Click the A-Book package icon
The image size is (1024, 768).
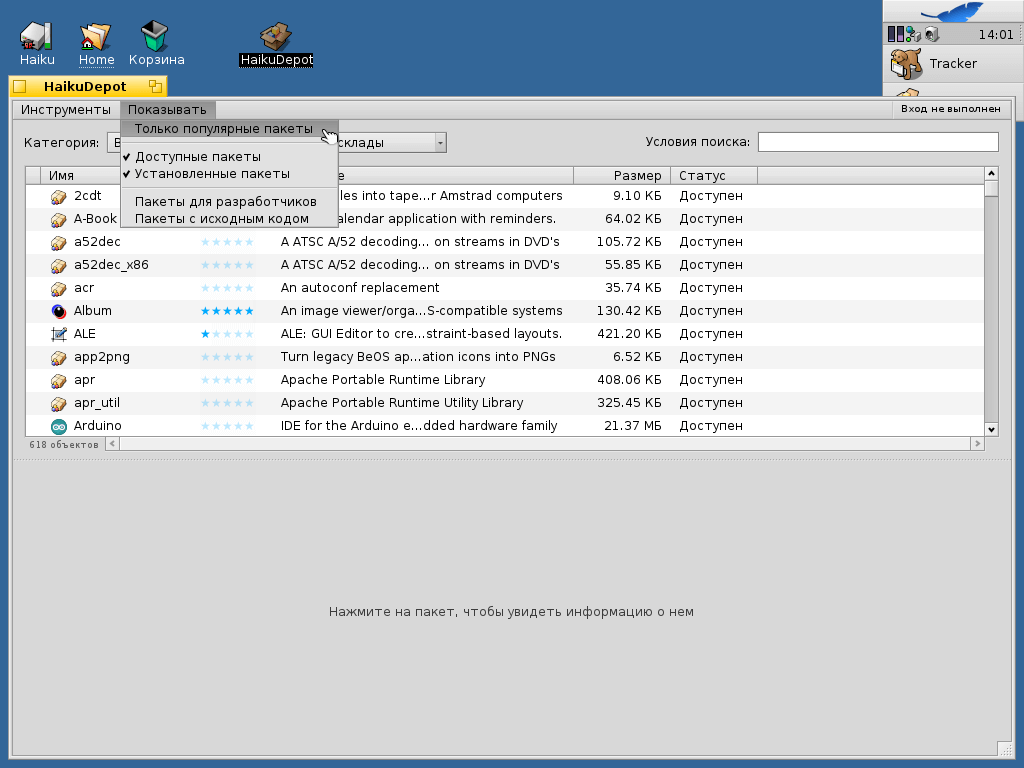(59, 219)
